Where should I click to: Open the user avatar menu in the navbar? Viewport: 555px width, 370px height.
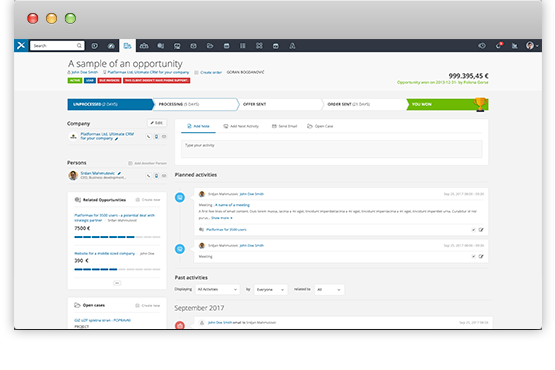(532, 46)
